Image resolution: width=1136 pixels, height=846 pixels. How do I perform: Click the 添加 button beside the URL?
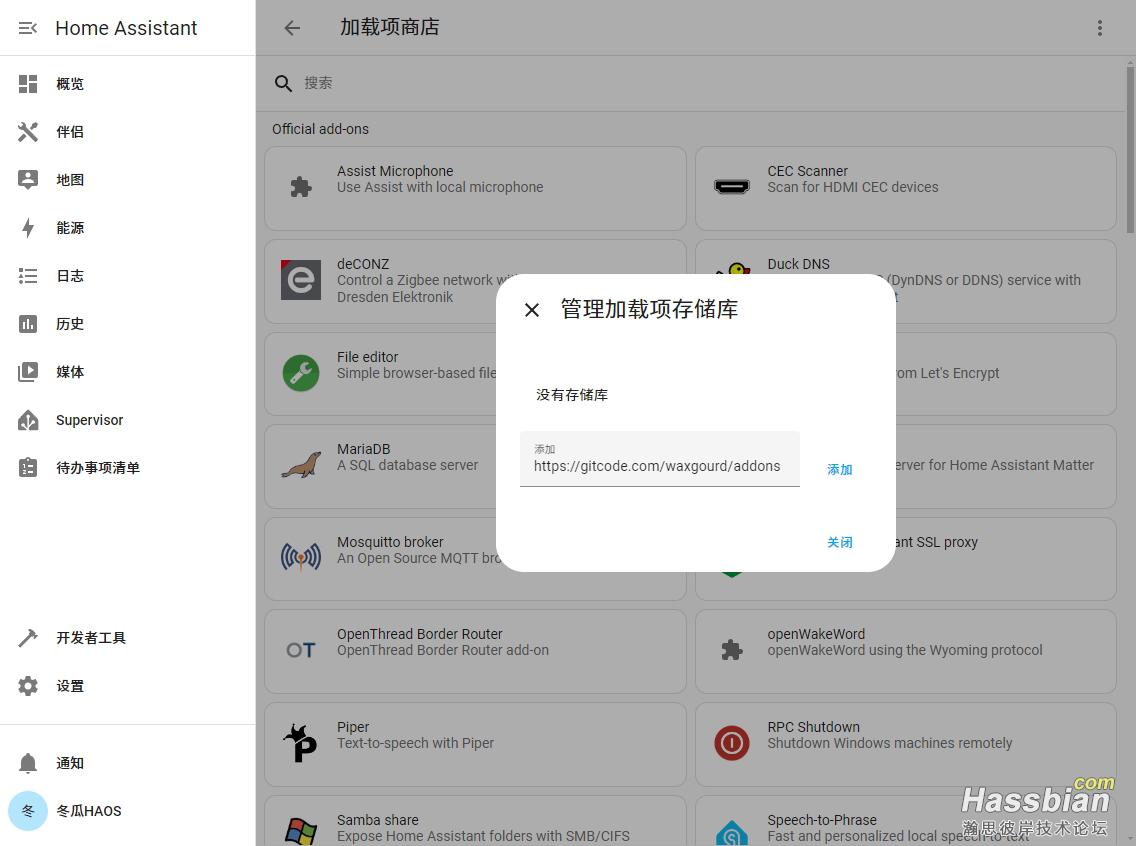pyautogui.click(x=840, y=469)
